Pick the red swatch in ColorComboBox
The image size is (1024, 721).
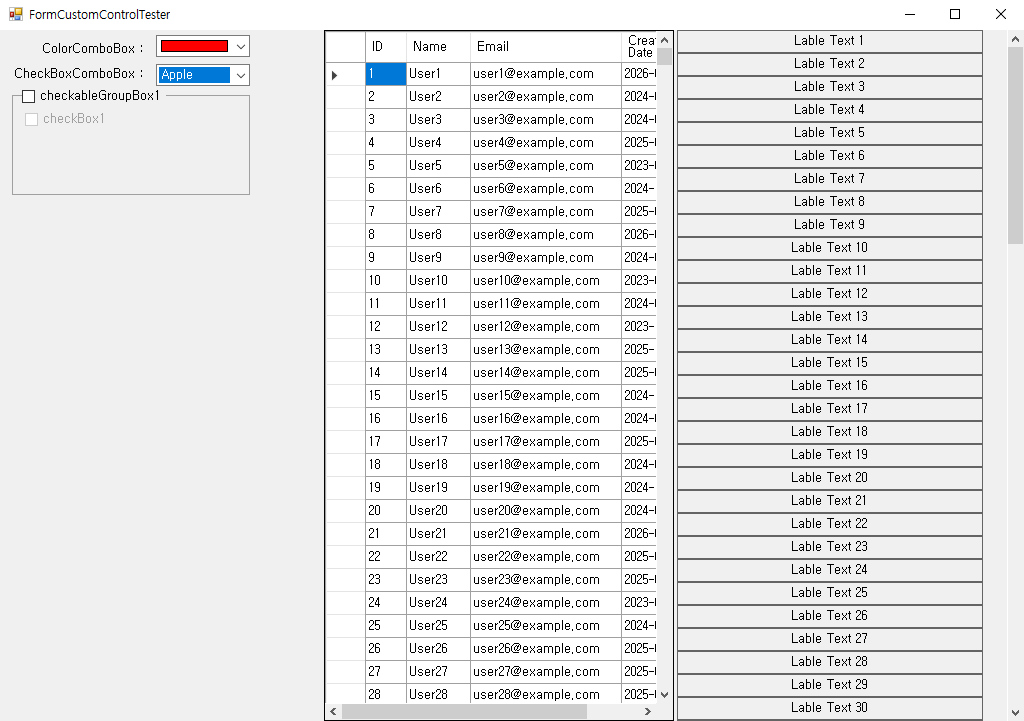click(x=195, y=46)
